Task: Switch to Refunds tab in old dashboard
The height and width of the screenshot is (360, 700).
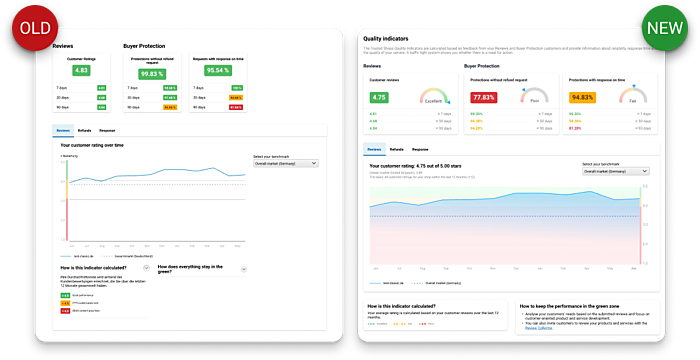Action: [x=84, y=130]
